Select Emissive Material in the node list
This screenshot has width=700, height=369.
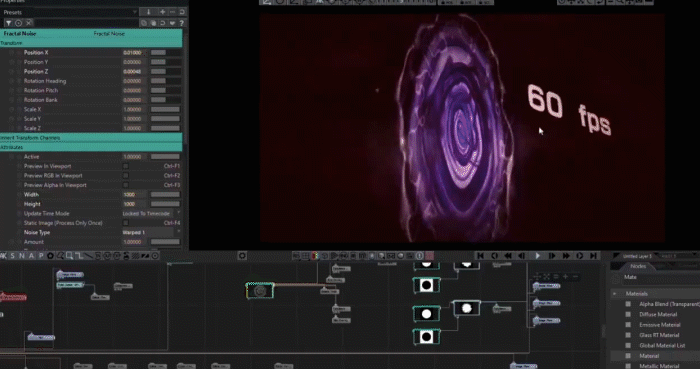[659, 325]
